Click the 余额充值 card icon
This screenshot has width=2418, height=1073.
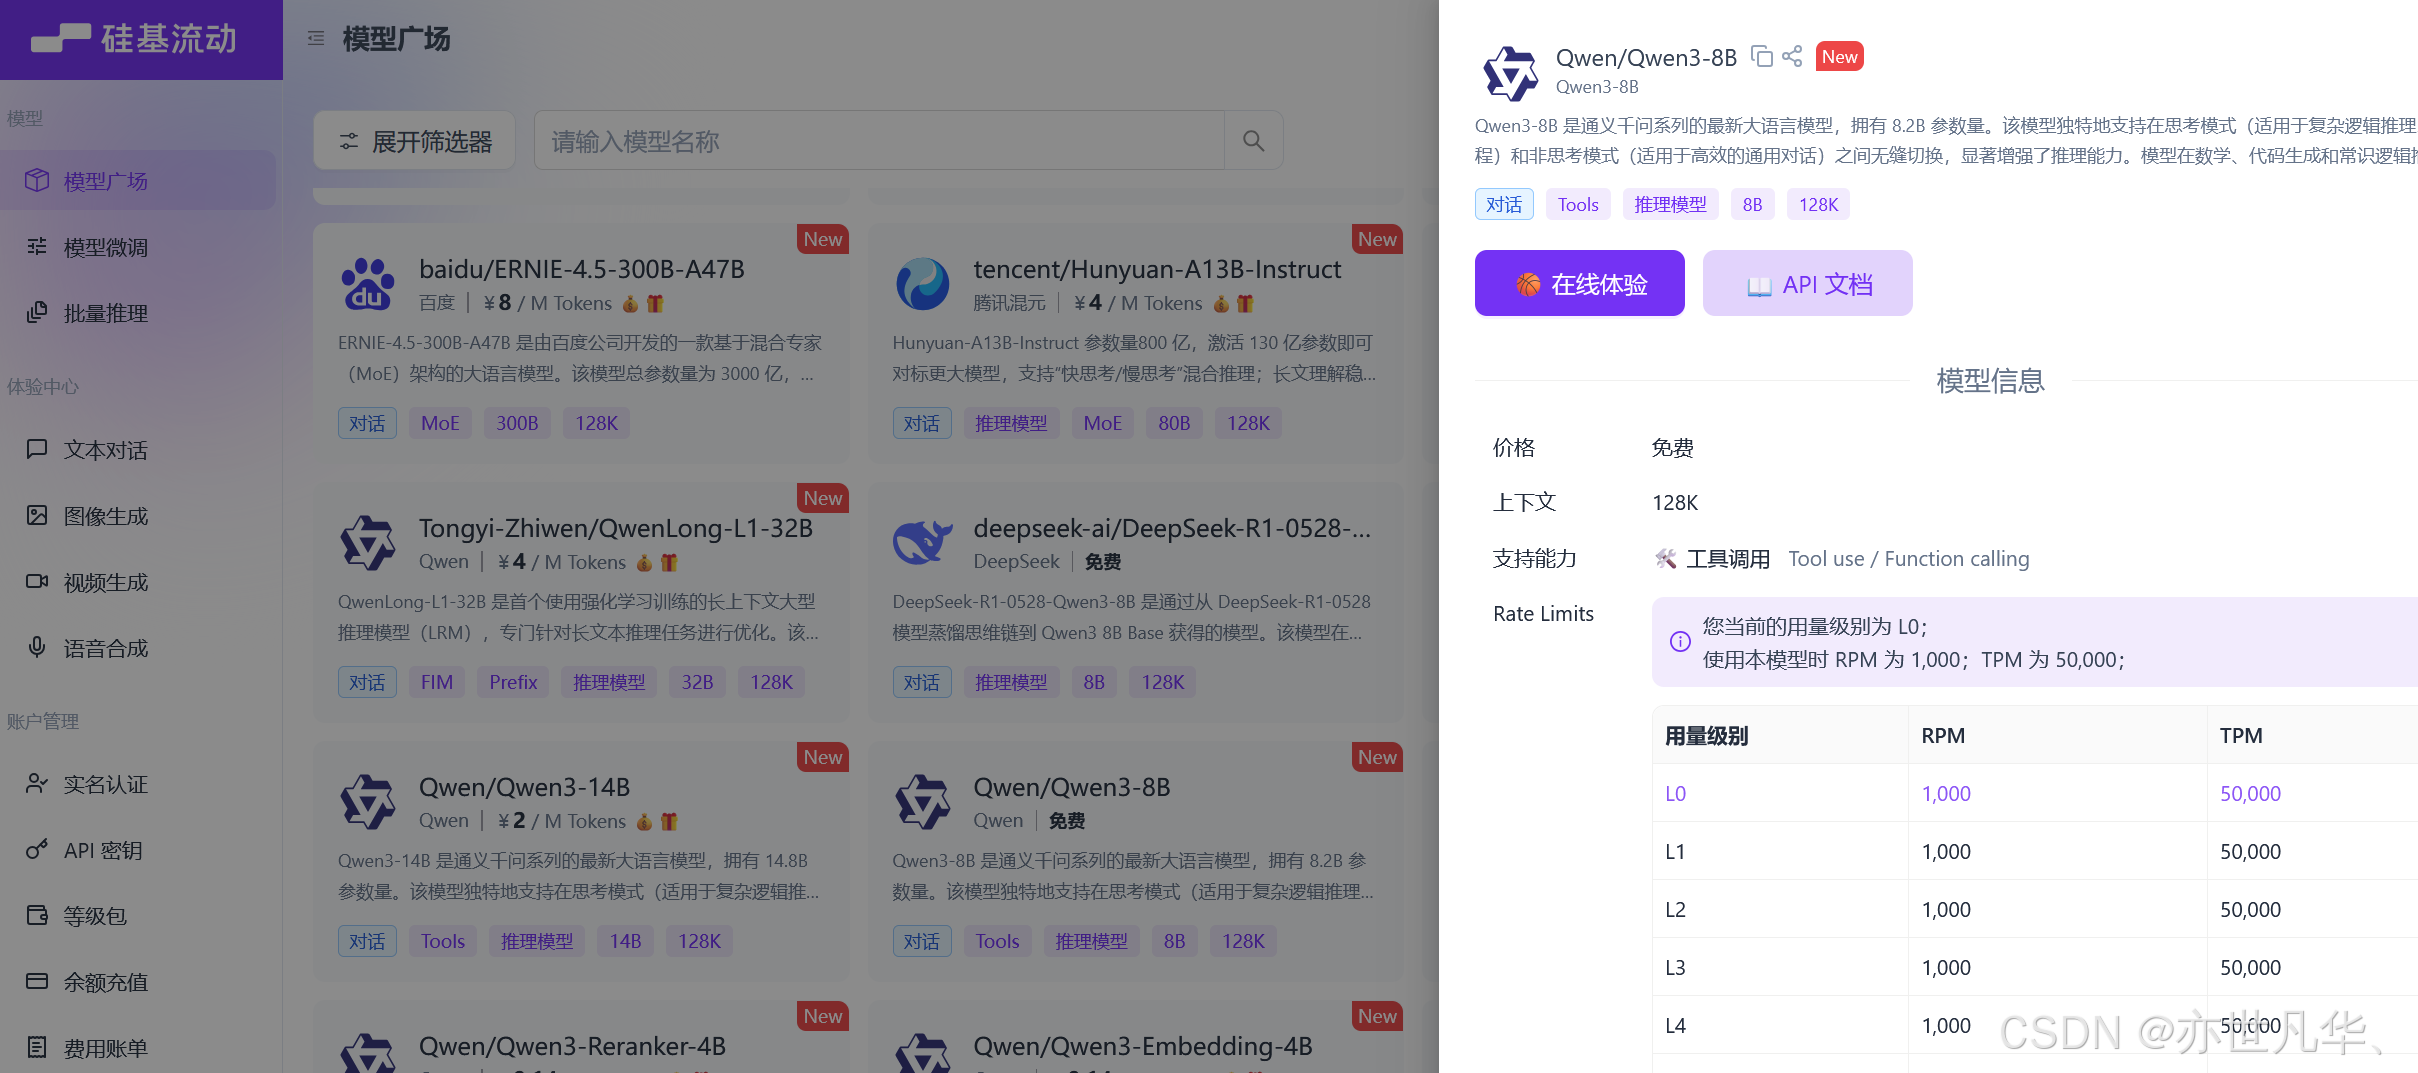[x=37, y=981]
